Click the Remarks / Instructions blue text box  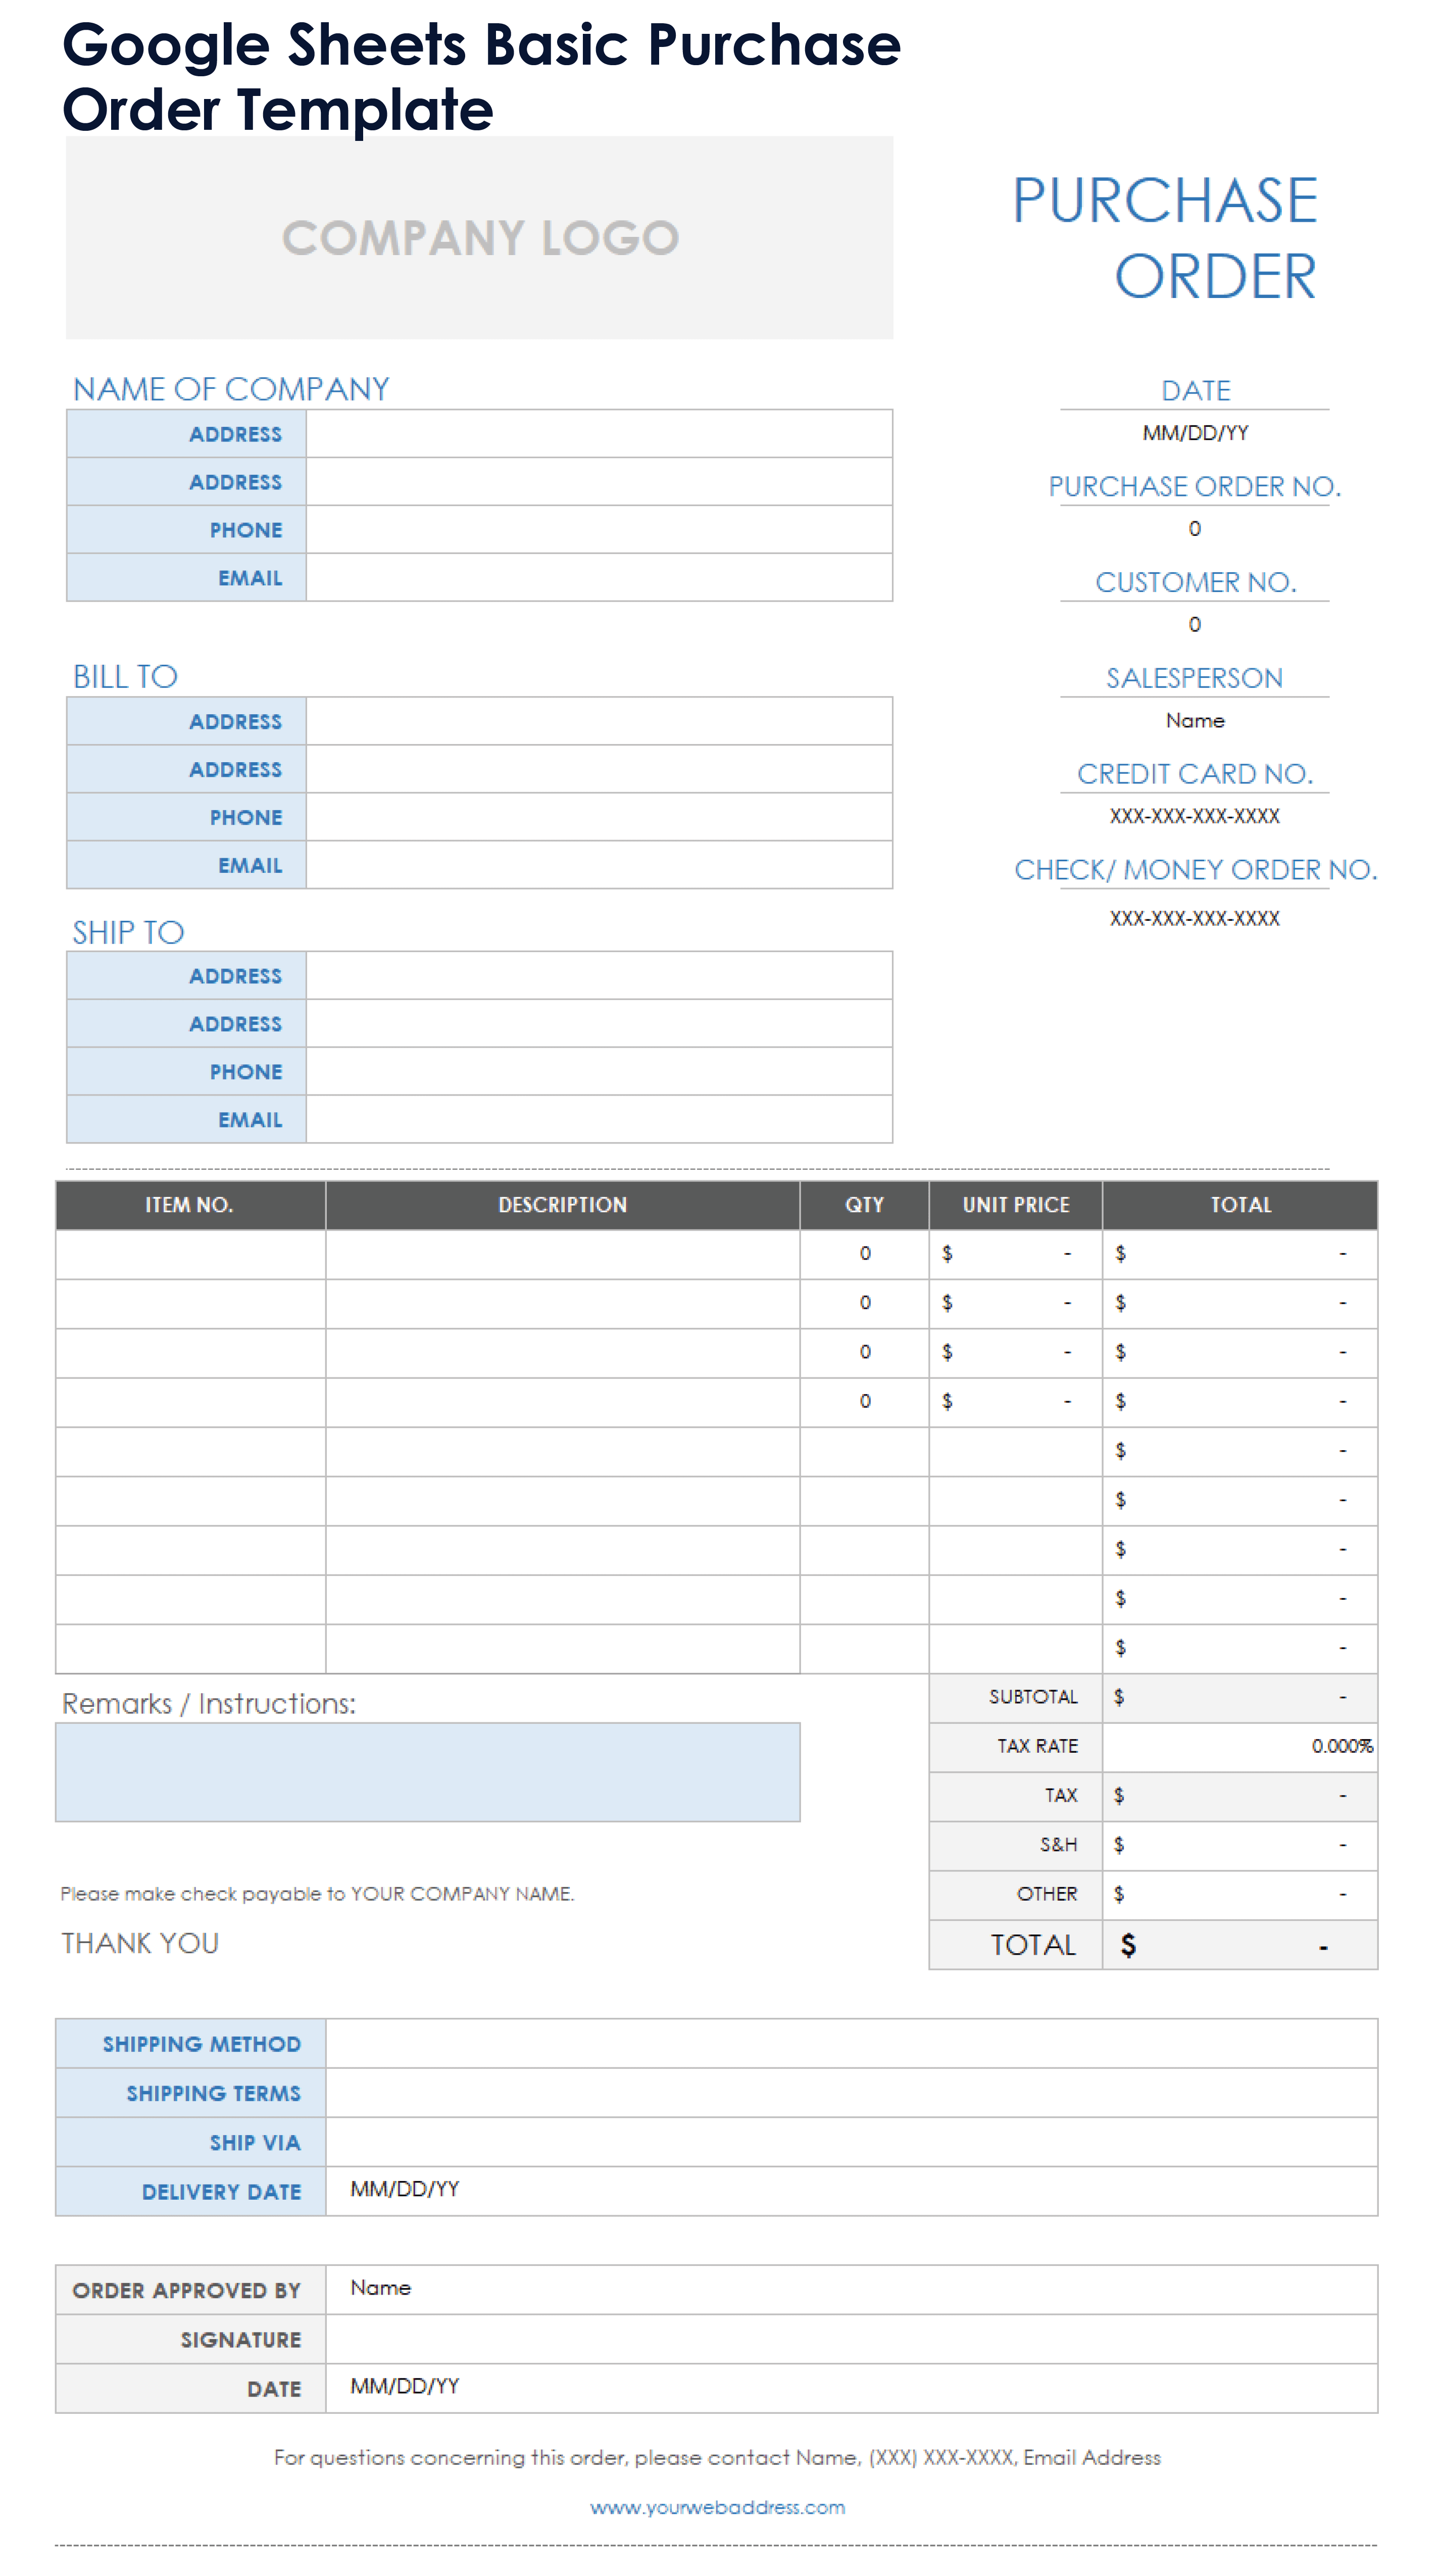[428, 1772]
